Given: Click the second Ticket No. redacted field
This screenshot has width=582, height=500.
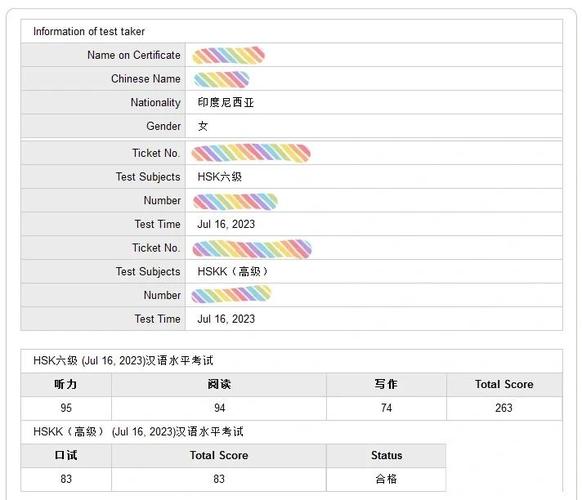Looking at the screenshot, I should 252,249.
